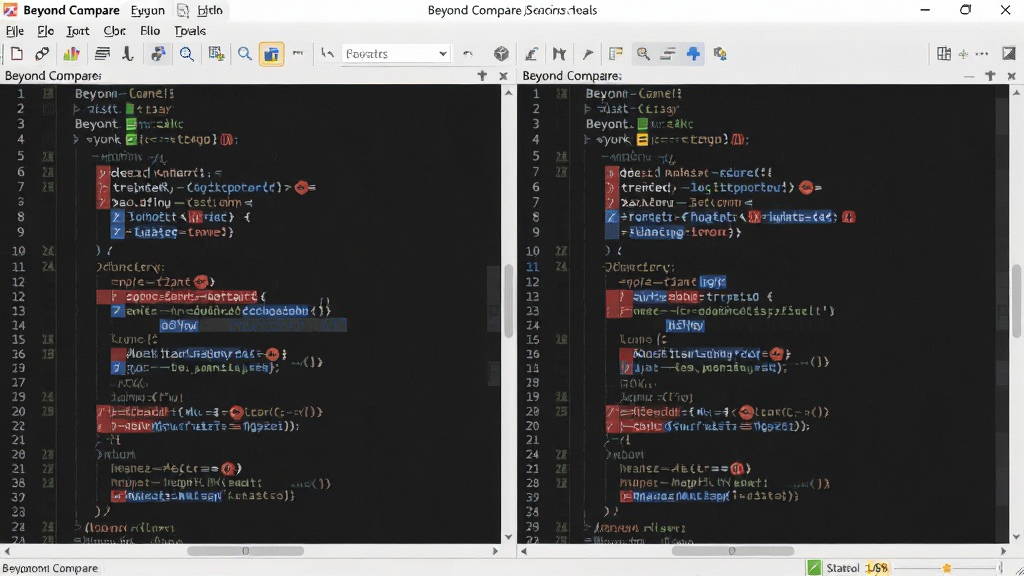The width and height of the screenshot is (1024, 576).
Task: Open the Elo menu
Action: (46, 31)
